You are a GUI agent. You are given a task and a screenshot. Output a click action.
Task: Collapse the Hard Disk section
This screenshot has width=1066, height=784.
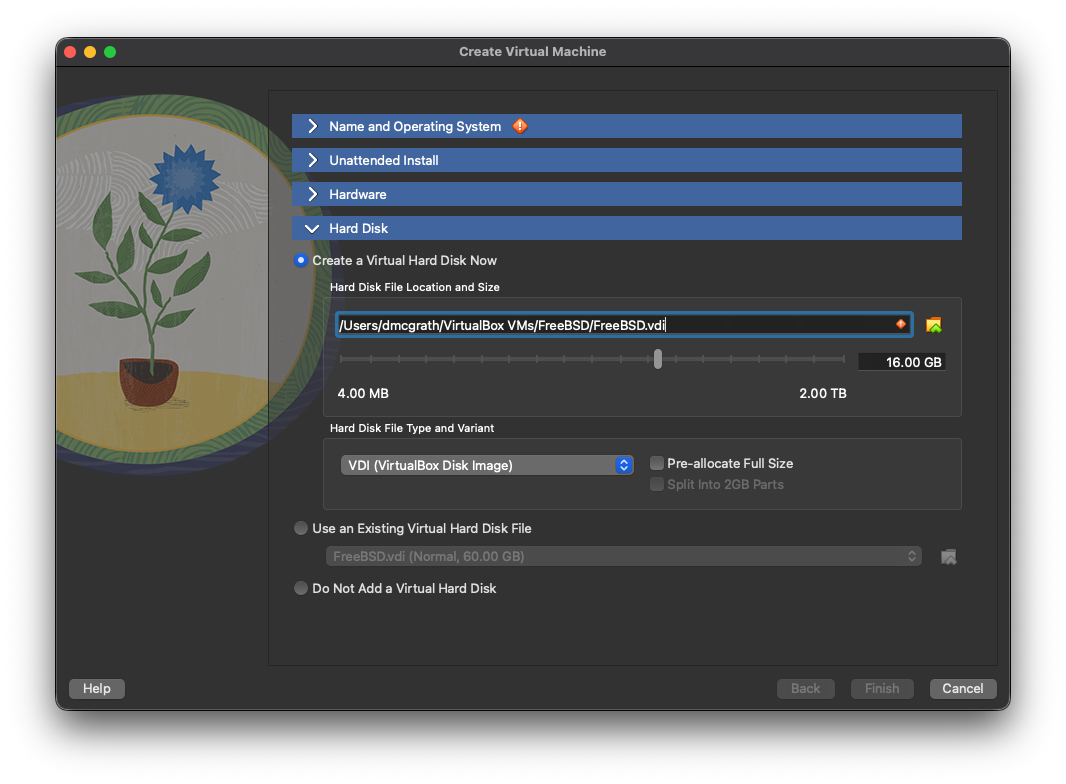[x=627, y=228]
